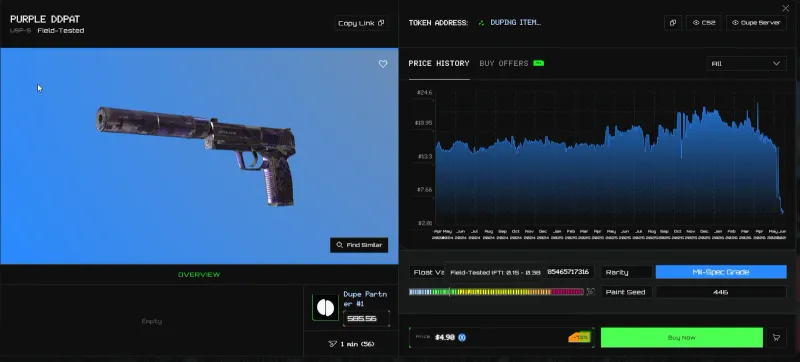Click the green icon before DUPING ITEM
This screenshot has width=800, height=362.
click(x=481, y=23)
